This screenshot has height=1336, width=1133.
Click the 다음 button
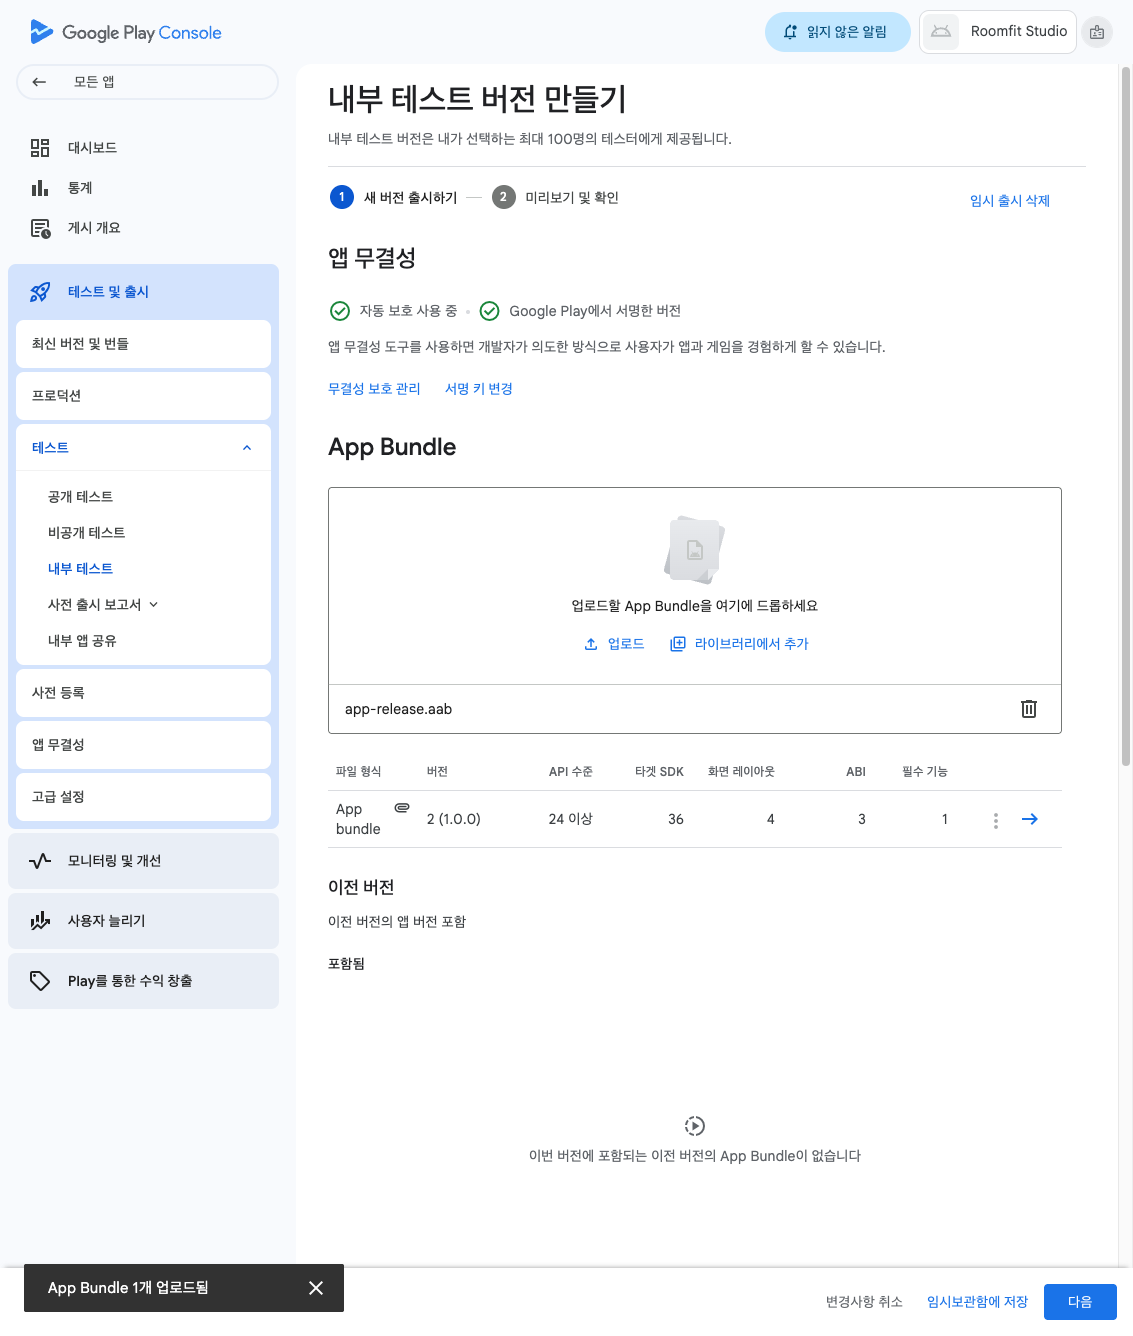1079,1302
